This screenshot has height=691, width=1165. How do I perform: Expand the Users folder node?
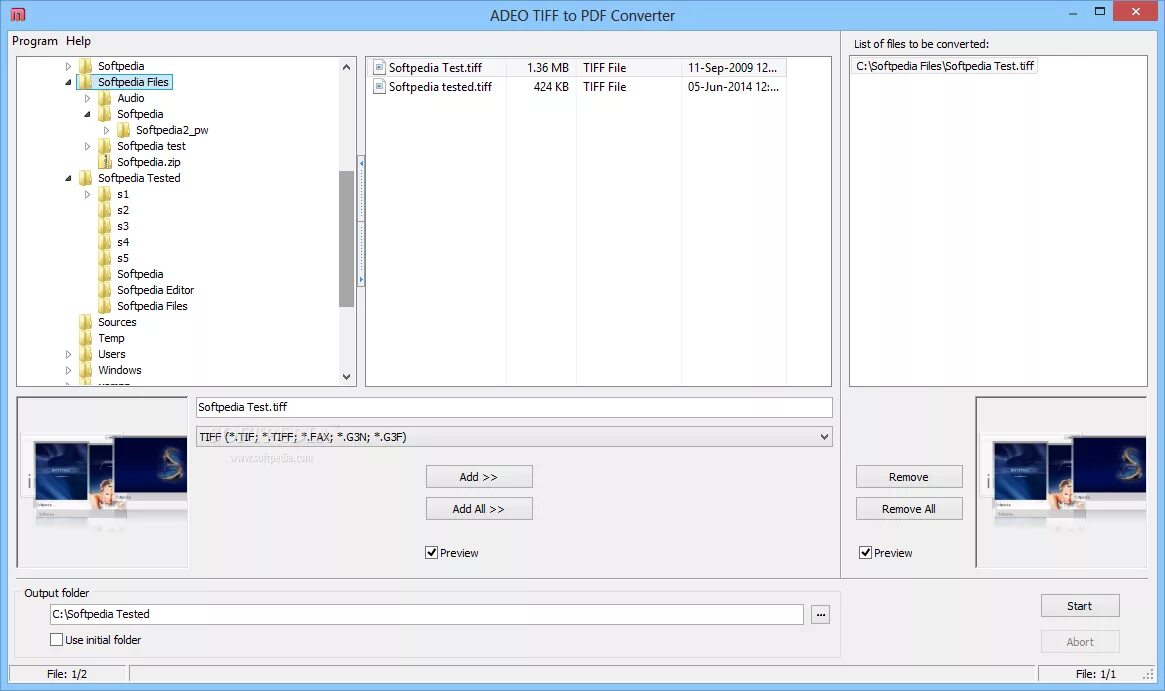(68, 354)
